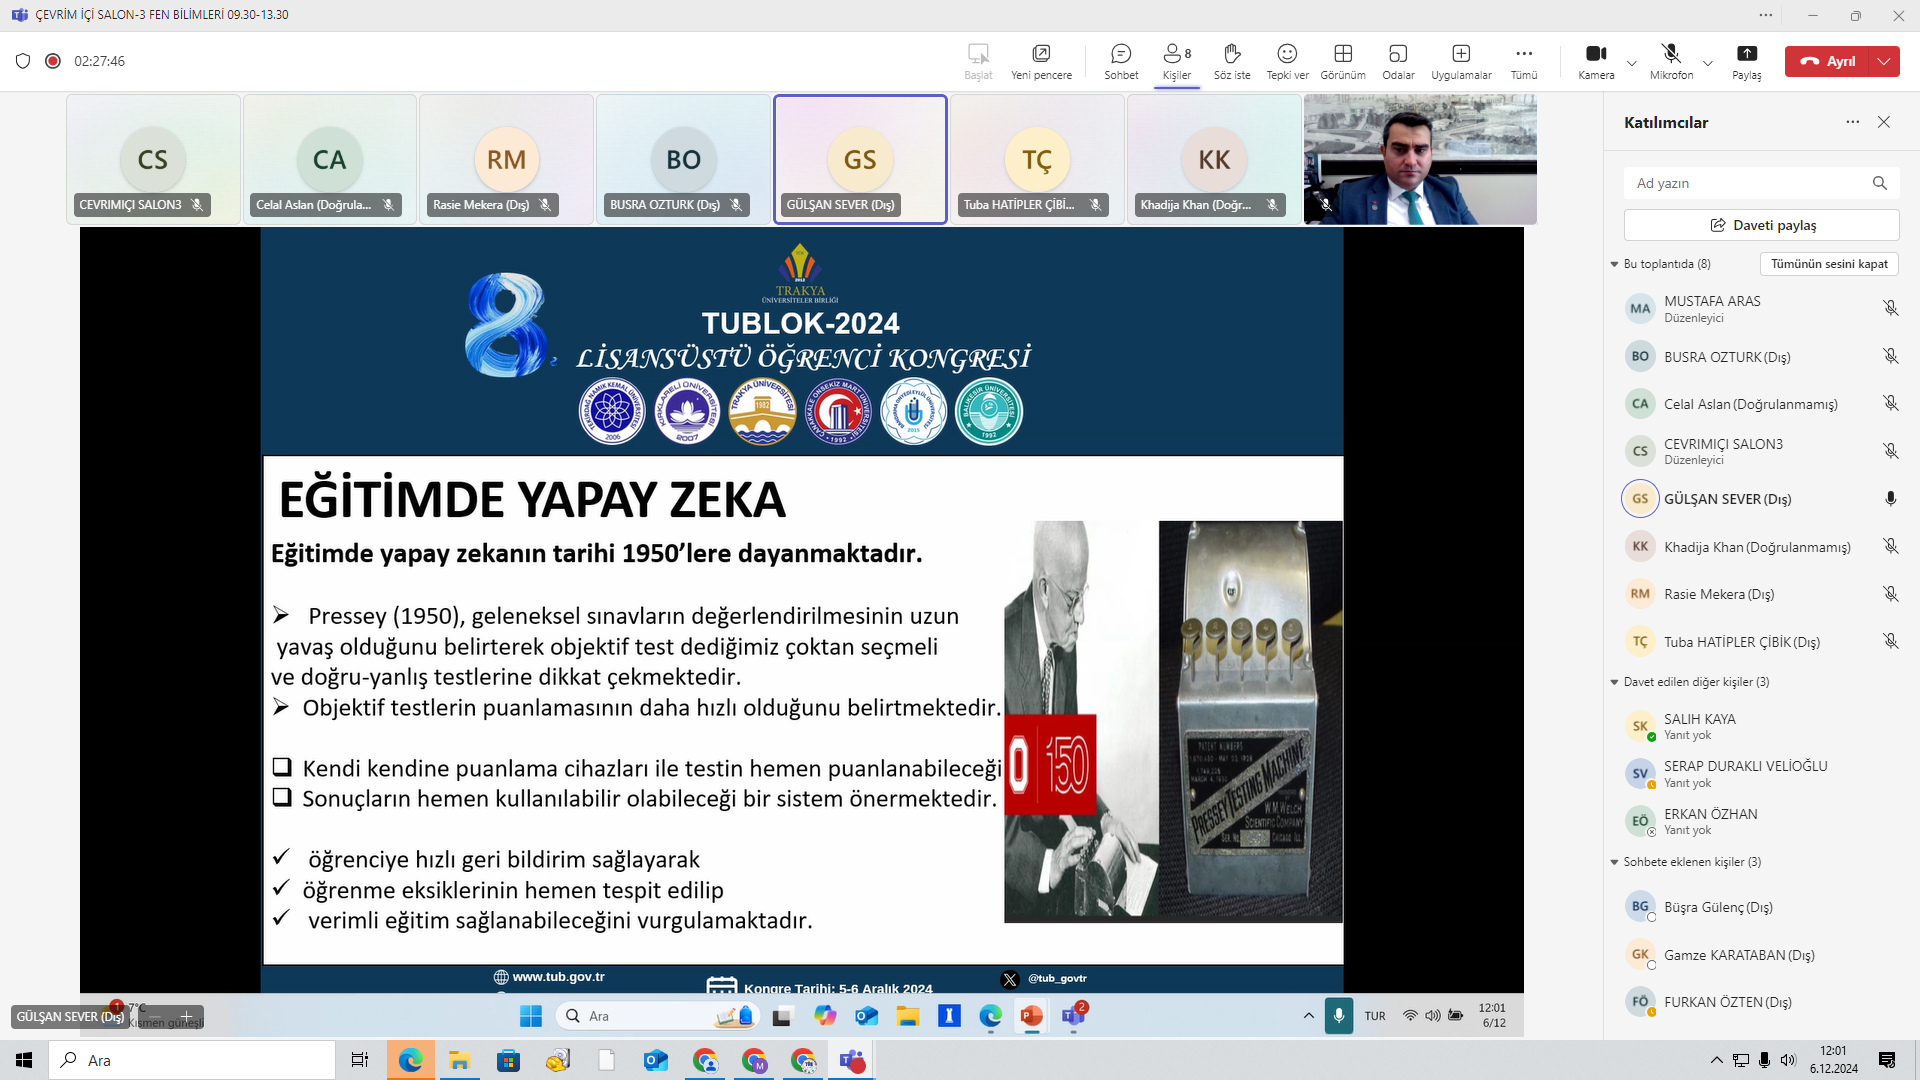Click the BUSRA OZTURK participant tile
The width and height of the screenshot is (1920, 1080).
pyautogui.click(x=684, y=159)
